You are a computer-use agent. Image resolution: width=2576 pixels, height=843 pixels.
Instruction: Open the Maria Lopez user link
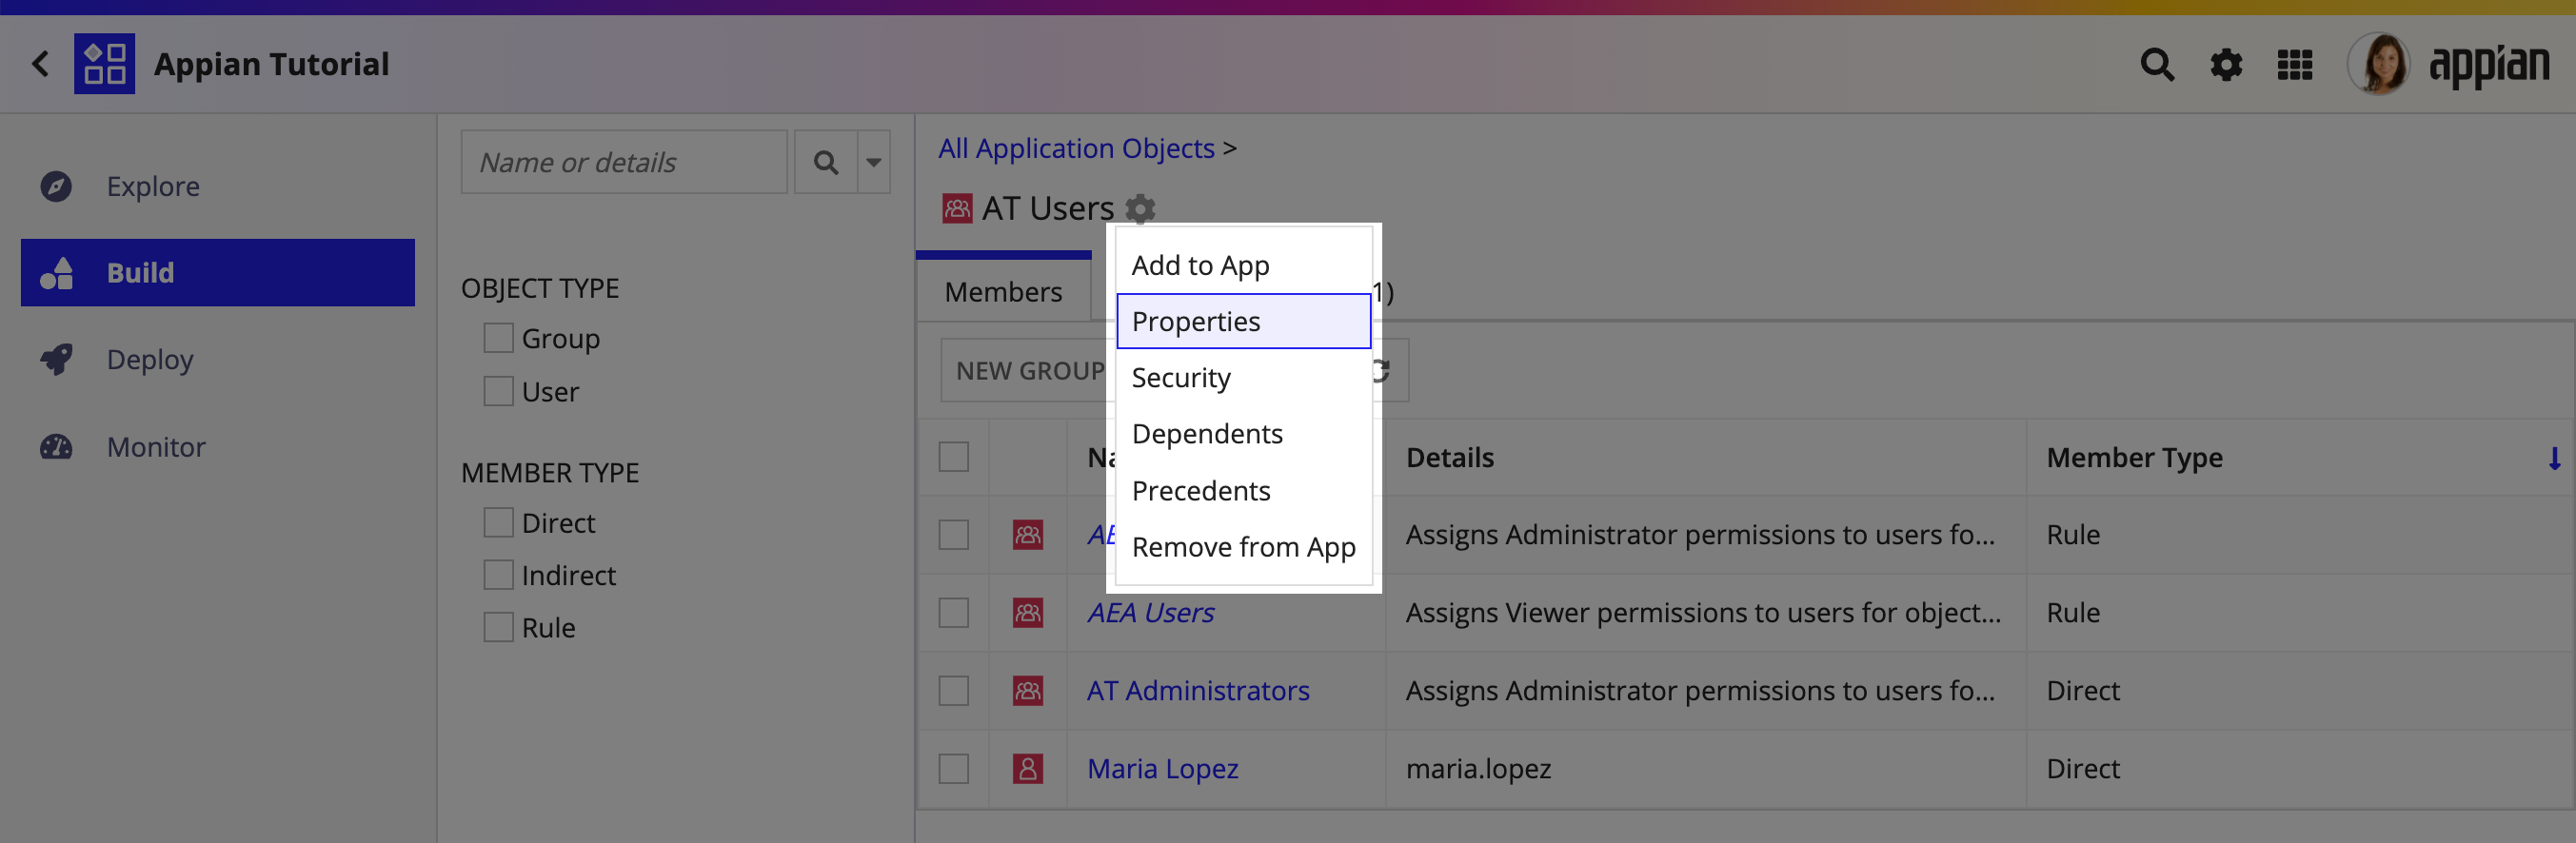[1162, 768]
